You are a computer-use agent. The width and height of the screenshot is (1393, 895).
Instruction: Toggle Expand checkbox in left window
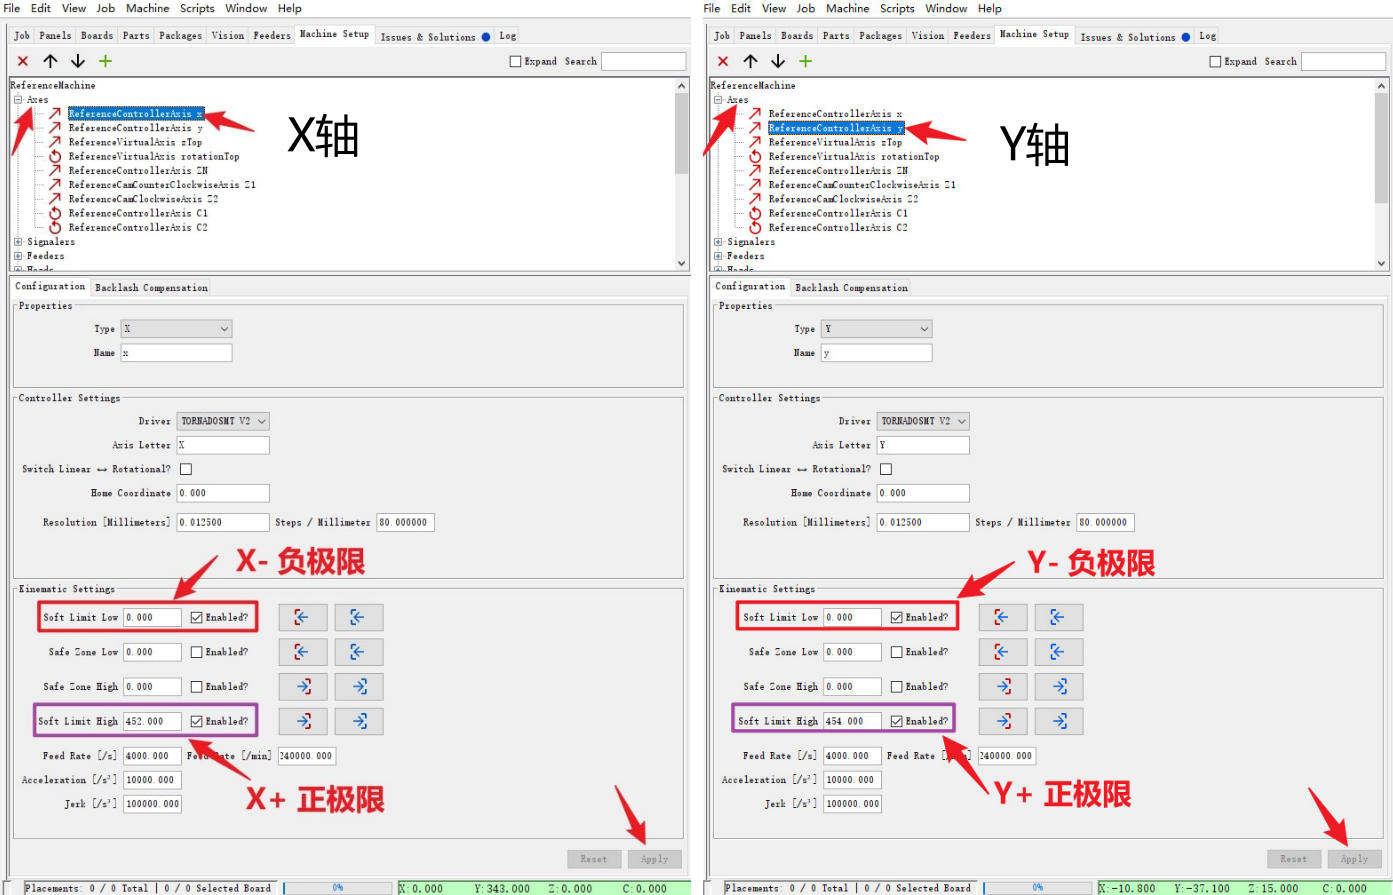(x=516, y=61)
